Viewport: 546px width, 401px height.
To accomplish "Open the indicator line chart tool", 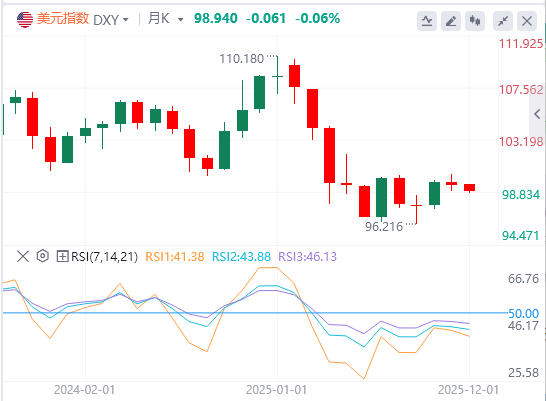I will click(427, 21).
